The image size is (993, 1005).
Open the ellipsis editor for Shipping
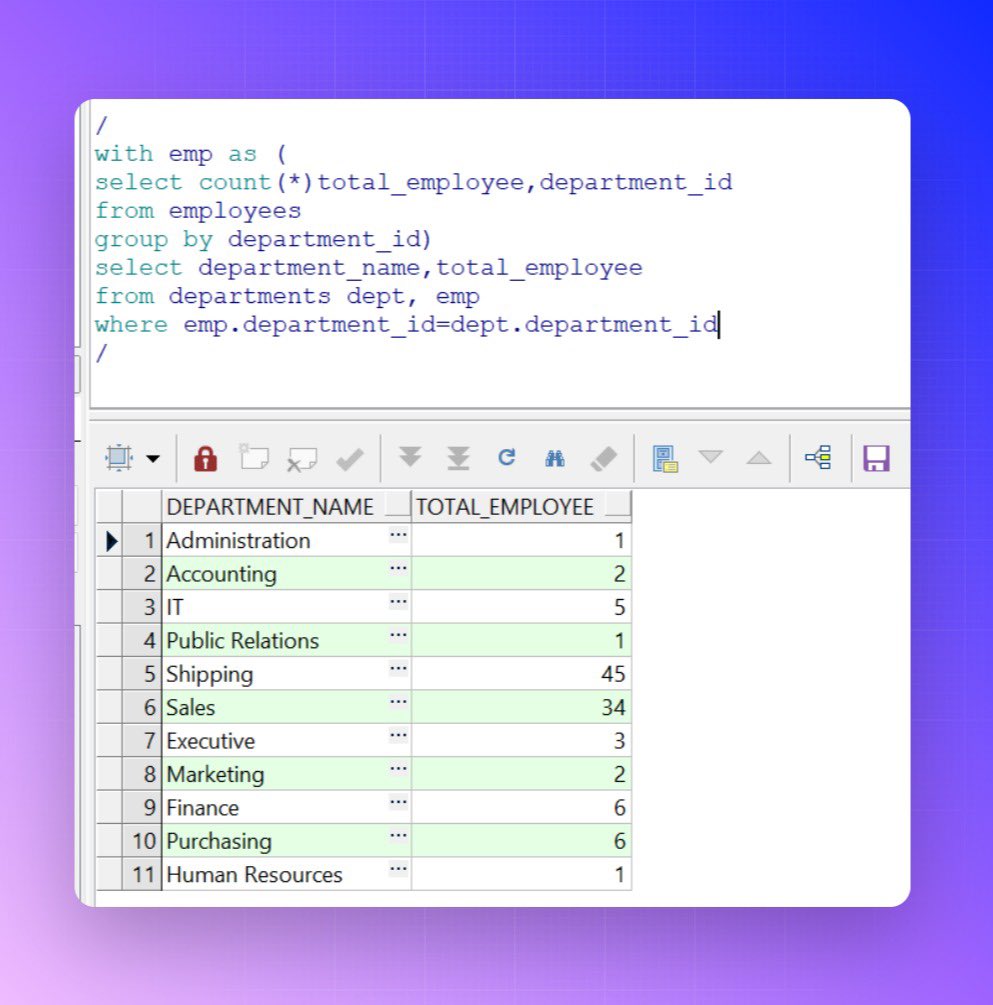[x=398, y=669]
